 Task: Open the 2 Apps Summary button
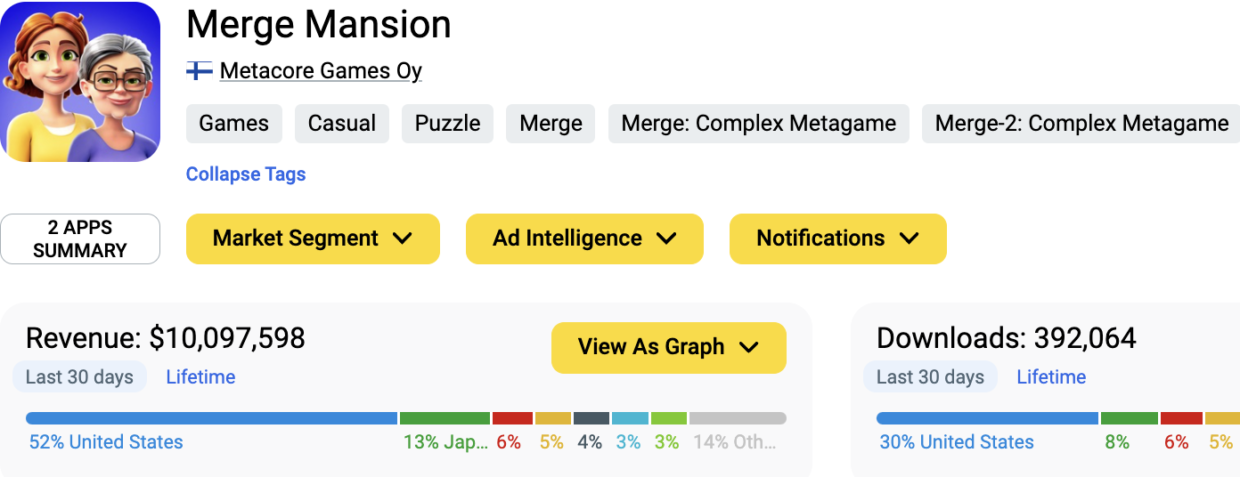coord(80,239)
